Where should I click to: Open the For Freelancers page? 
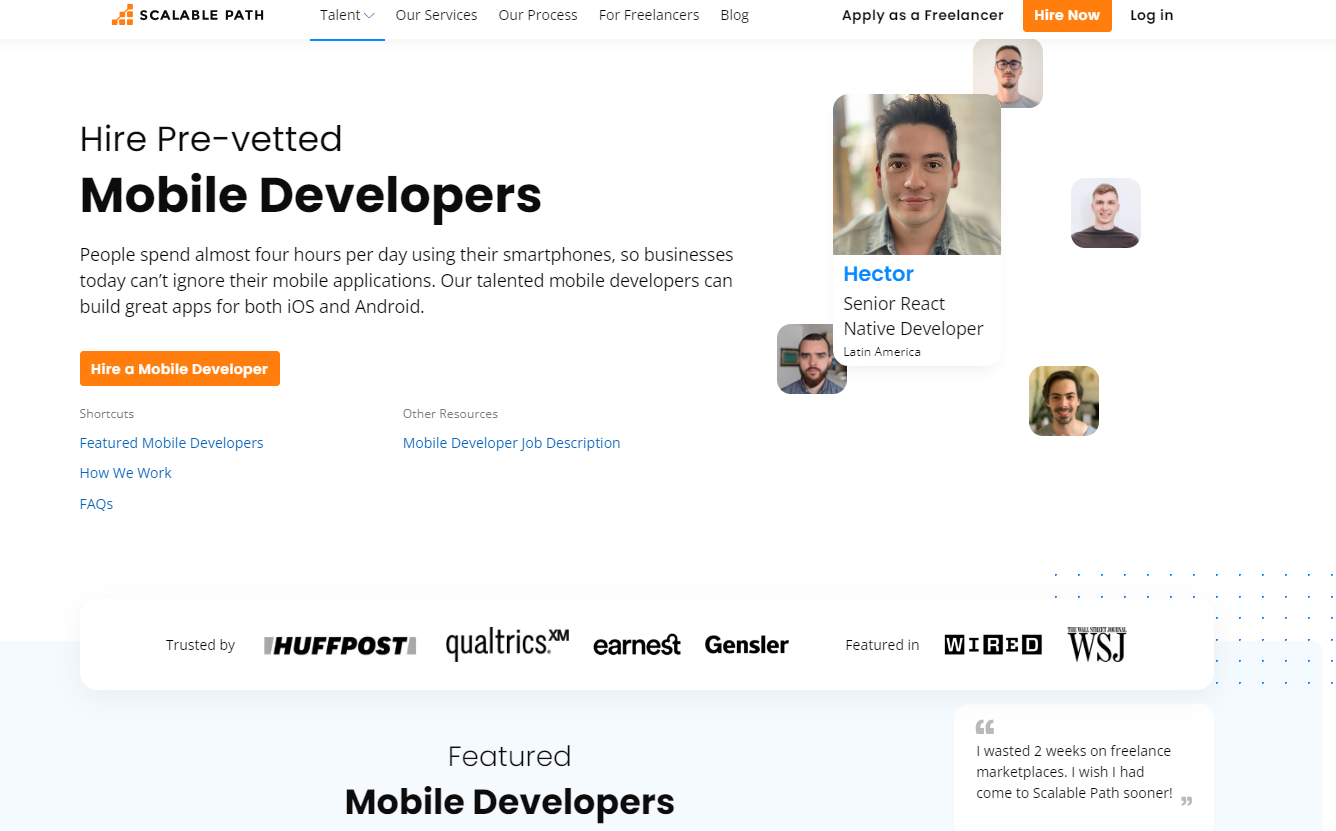pyautogui.click(x=649, y=15)
